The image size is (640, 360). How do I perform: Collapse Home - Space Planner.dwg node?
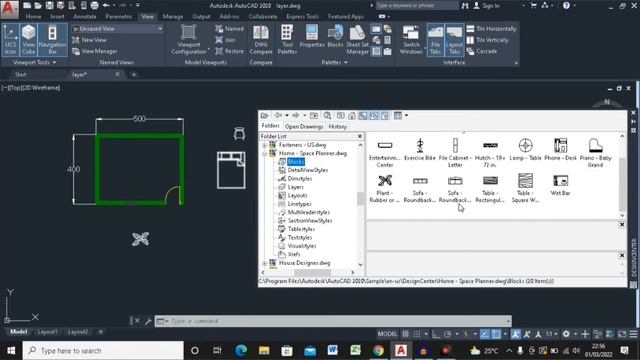[x=264, y=153]
